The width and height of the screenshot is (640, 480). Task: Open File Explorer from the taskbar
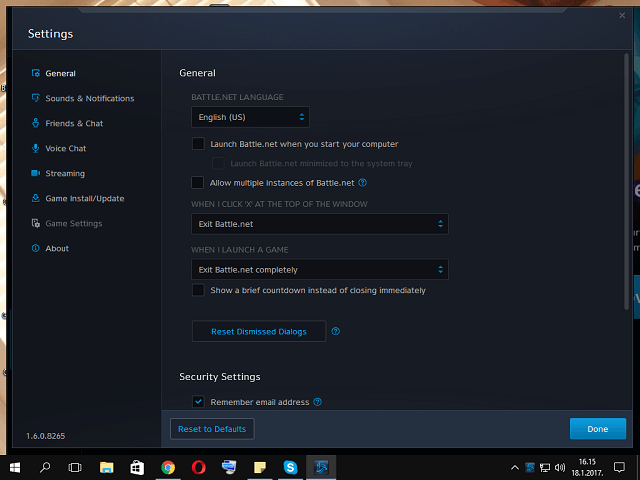click(107, 467)
